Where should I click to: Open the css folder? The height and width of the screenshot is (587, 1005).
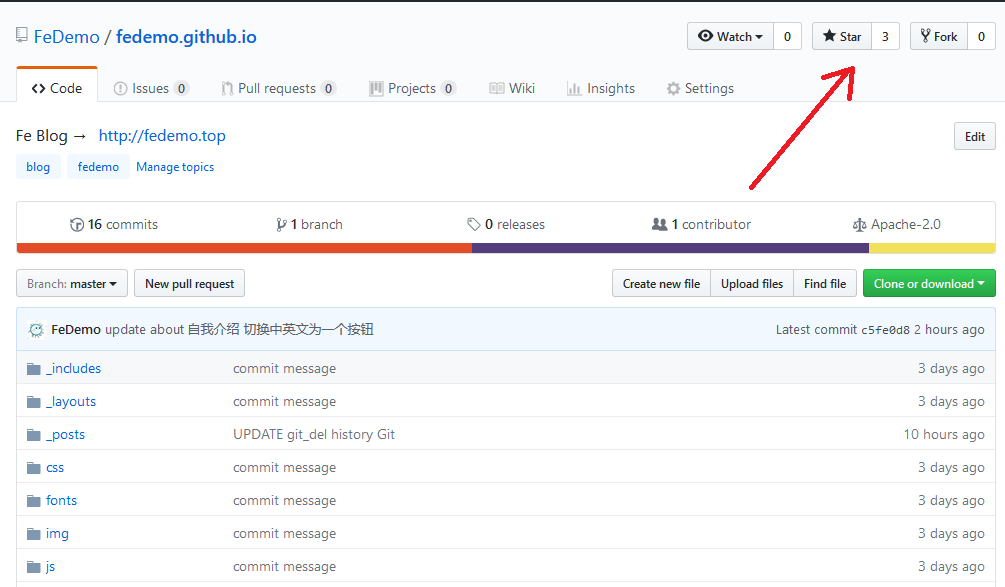55,468
